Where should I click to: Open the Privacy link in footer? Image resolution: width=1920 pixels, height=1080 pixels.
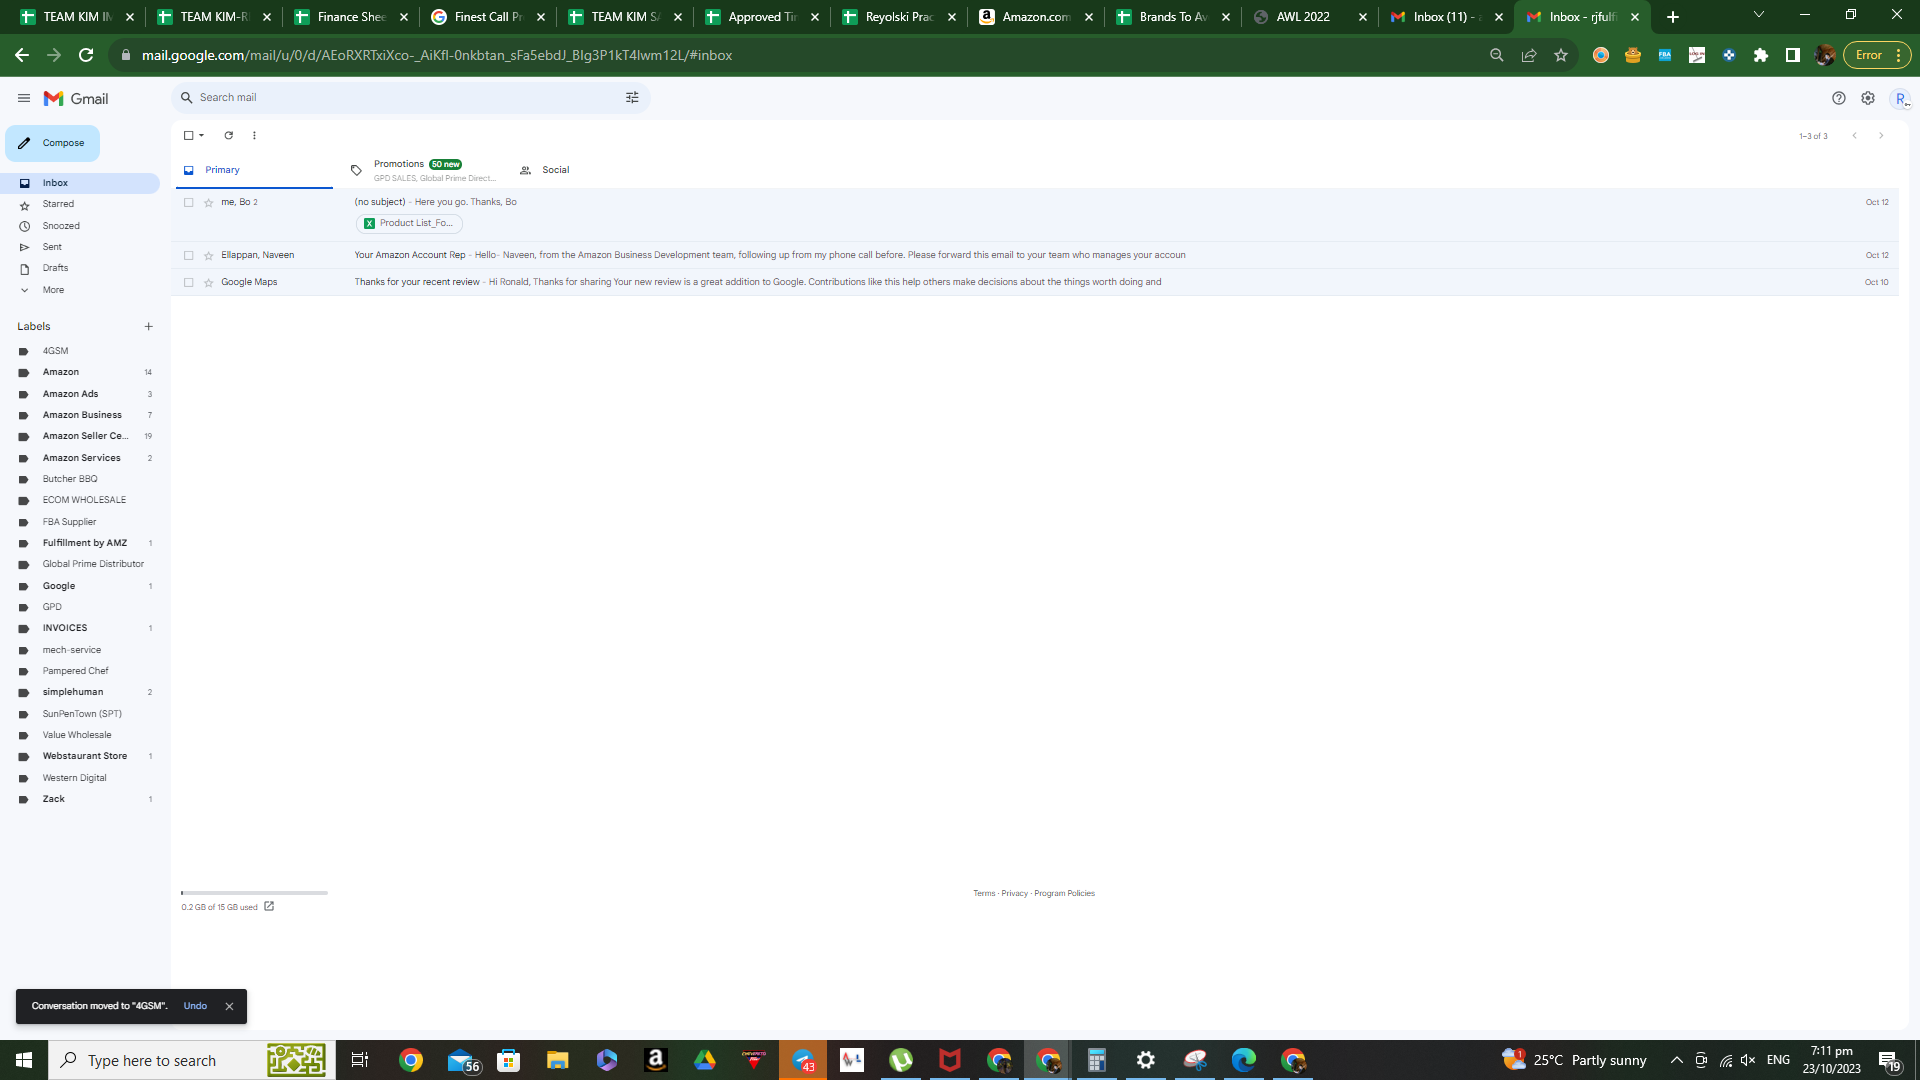coord(1014,894)
